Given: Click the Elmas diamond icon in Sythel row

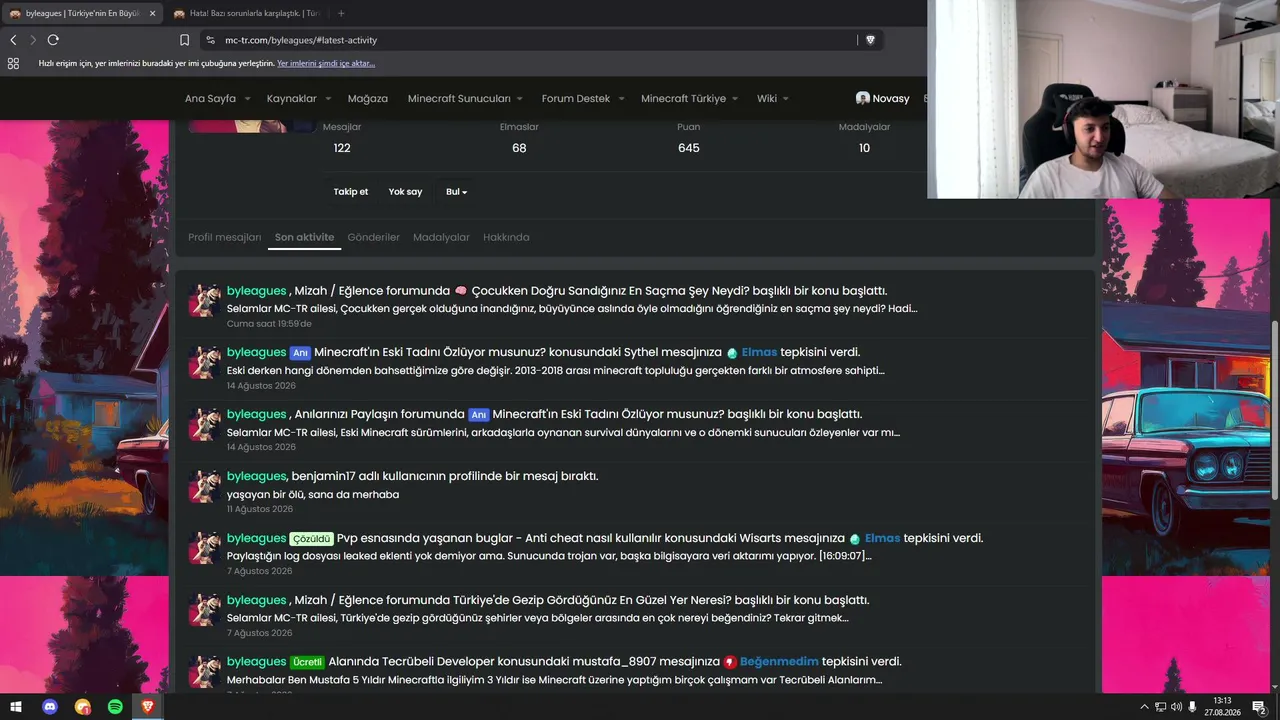Looking at the screenshot, I should [x=732, y=353].
